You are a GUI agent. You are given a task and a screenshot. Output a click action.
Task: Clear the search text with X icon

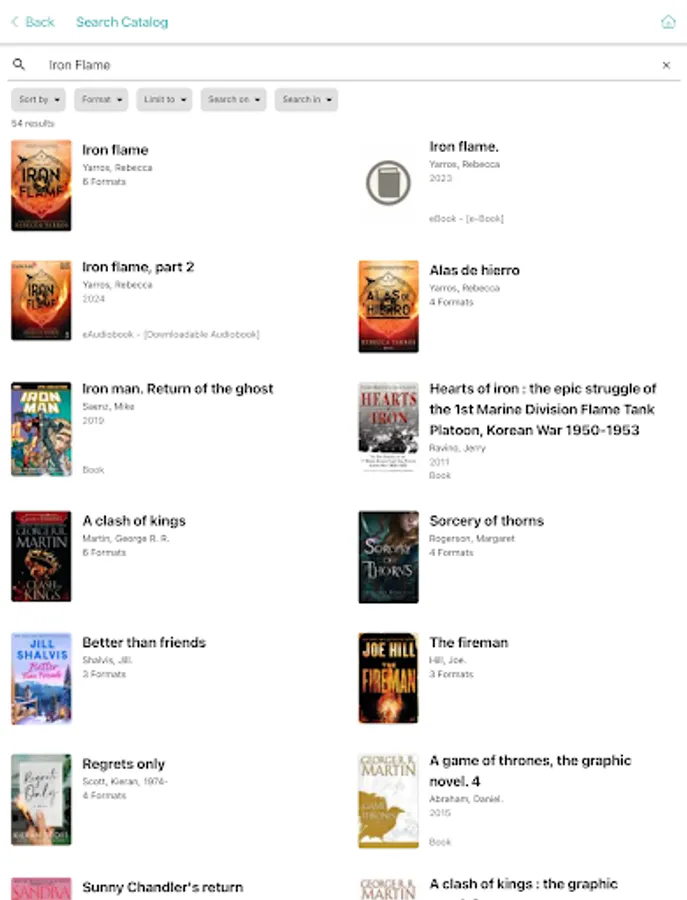pyautogui.click(x=666, y=65)
